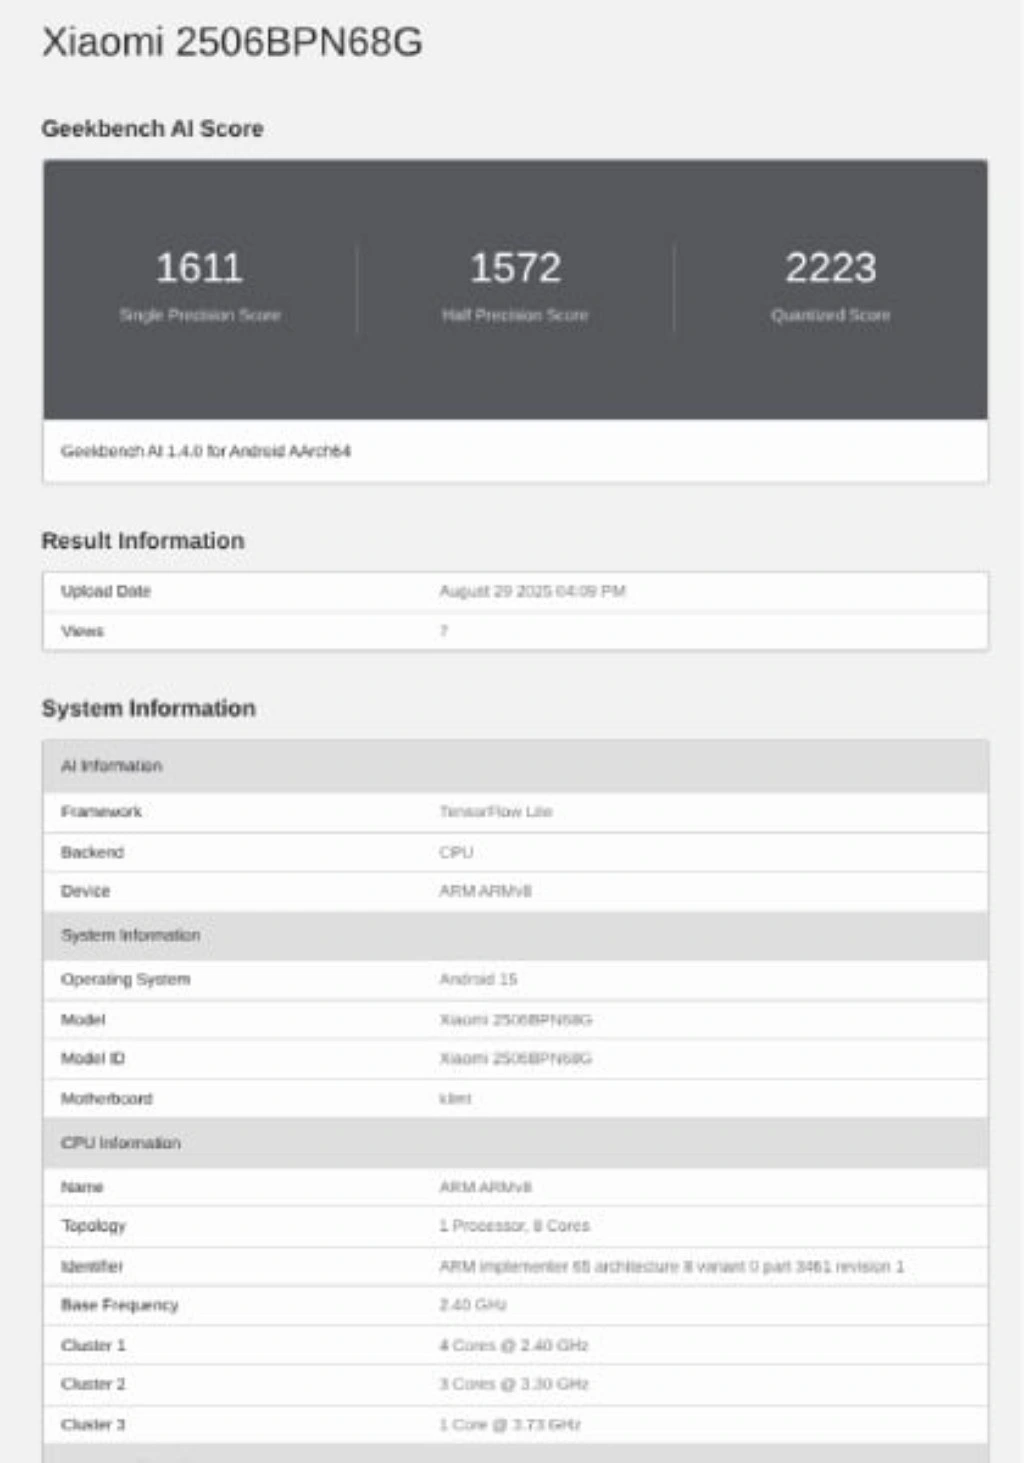Click the AI Information section header
The image size is (1024, 1463).
[111, 766]
